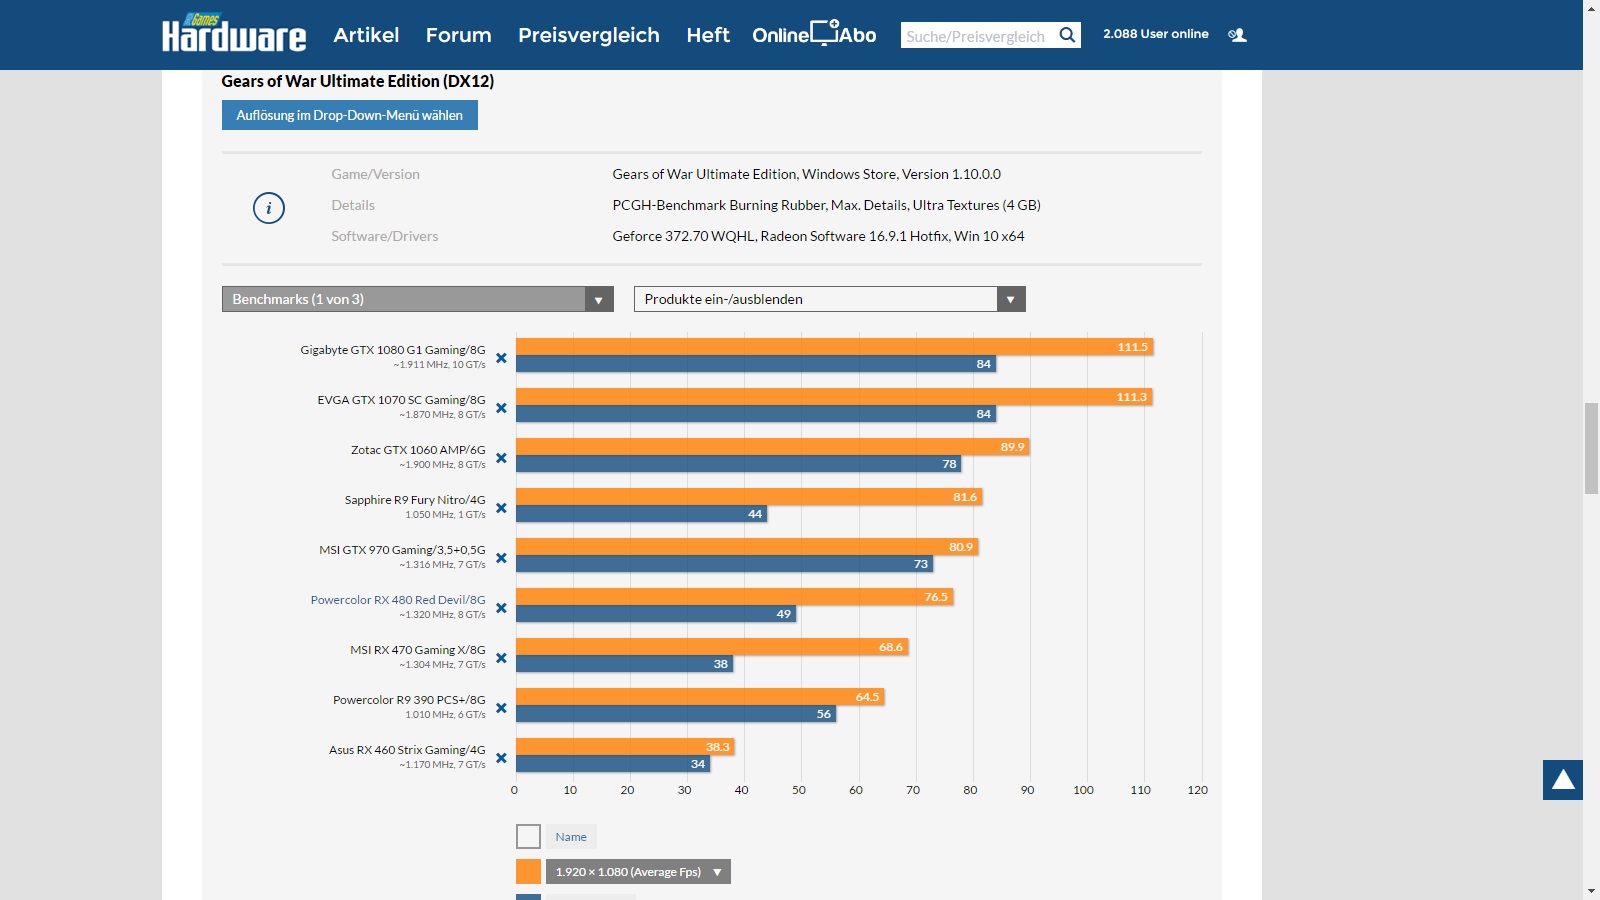Click the info circle icon
Image resolution: width=1600 pixels, height=900 pixels.
[269, 208]
